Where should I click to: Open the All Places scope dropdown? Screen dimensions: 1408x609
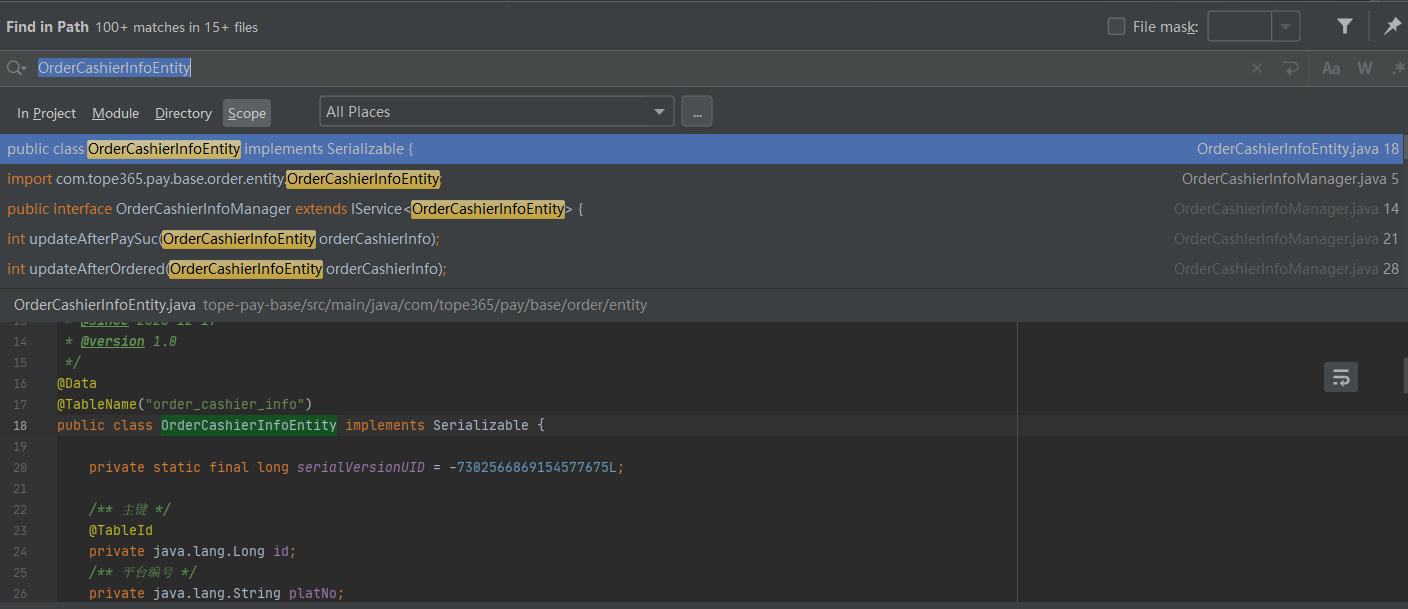496,111
